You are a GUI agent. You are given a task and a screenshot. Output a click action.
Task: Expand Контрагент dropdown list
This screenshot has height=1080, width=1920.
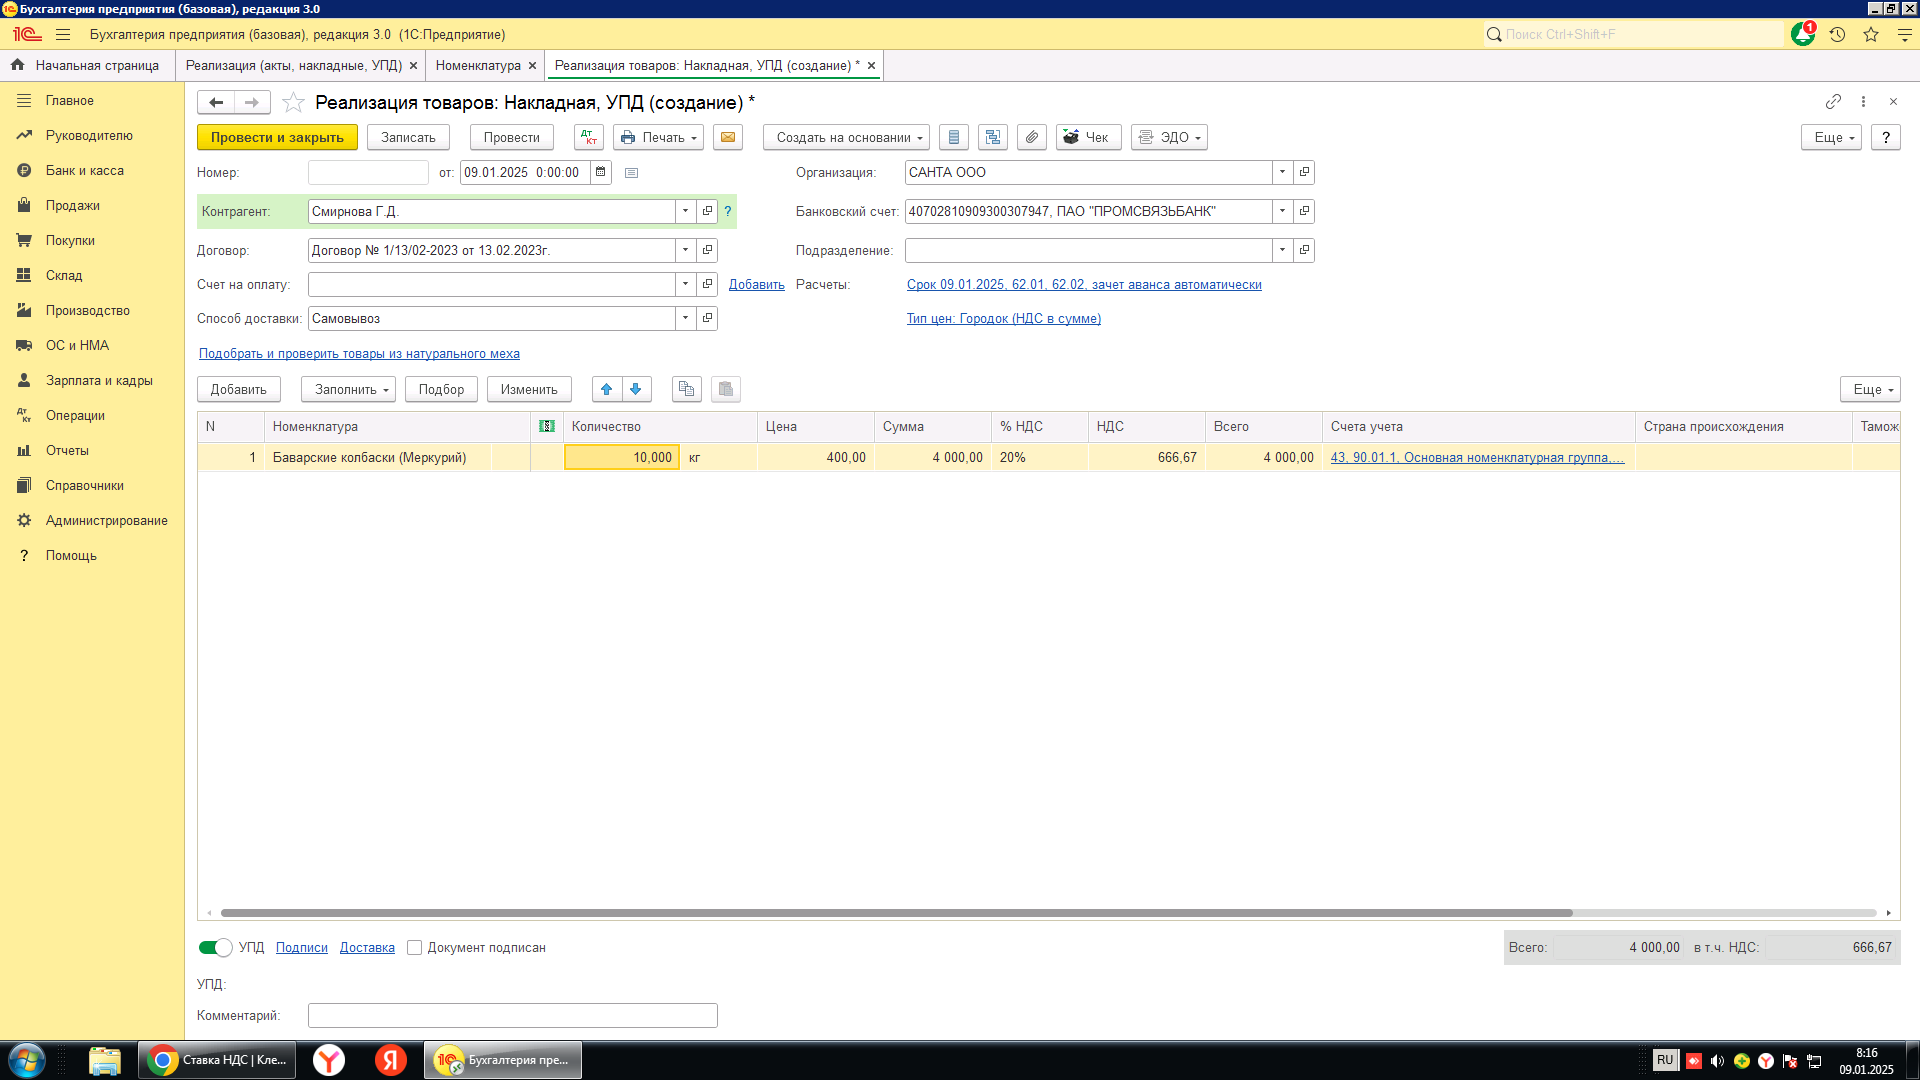coord(685,211)
